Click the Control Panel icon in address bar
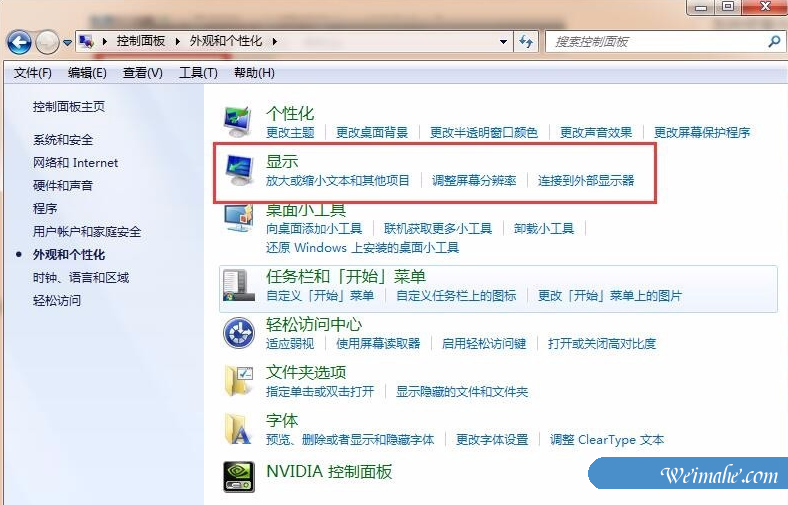The width and height of the screenshot is (788, 505). (x=86, y=41)
